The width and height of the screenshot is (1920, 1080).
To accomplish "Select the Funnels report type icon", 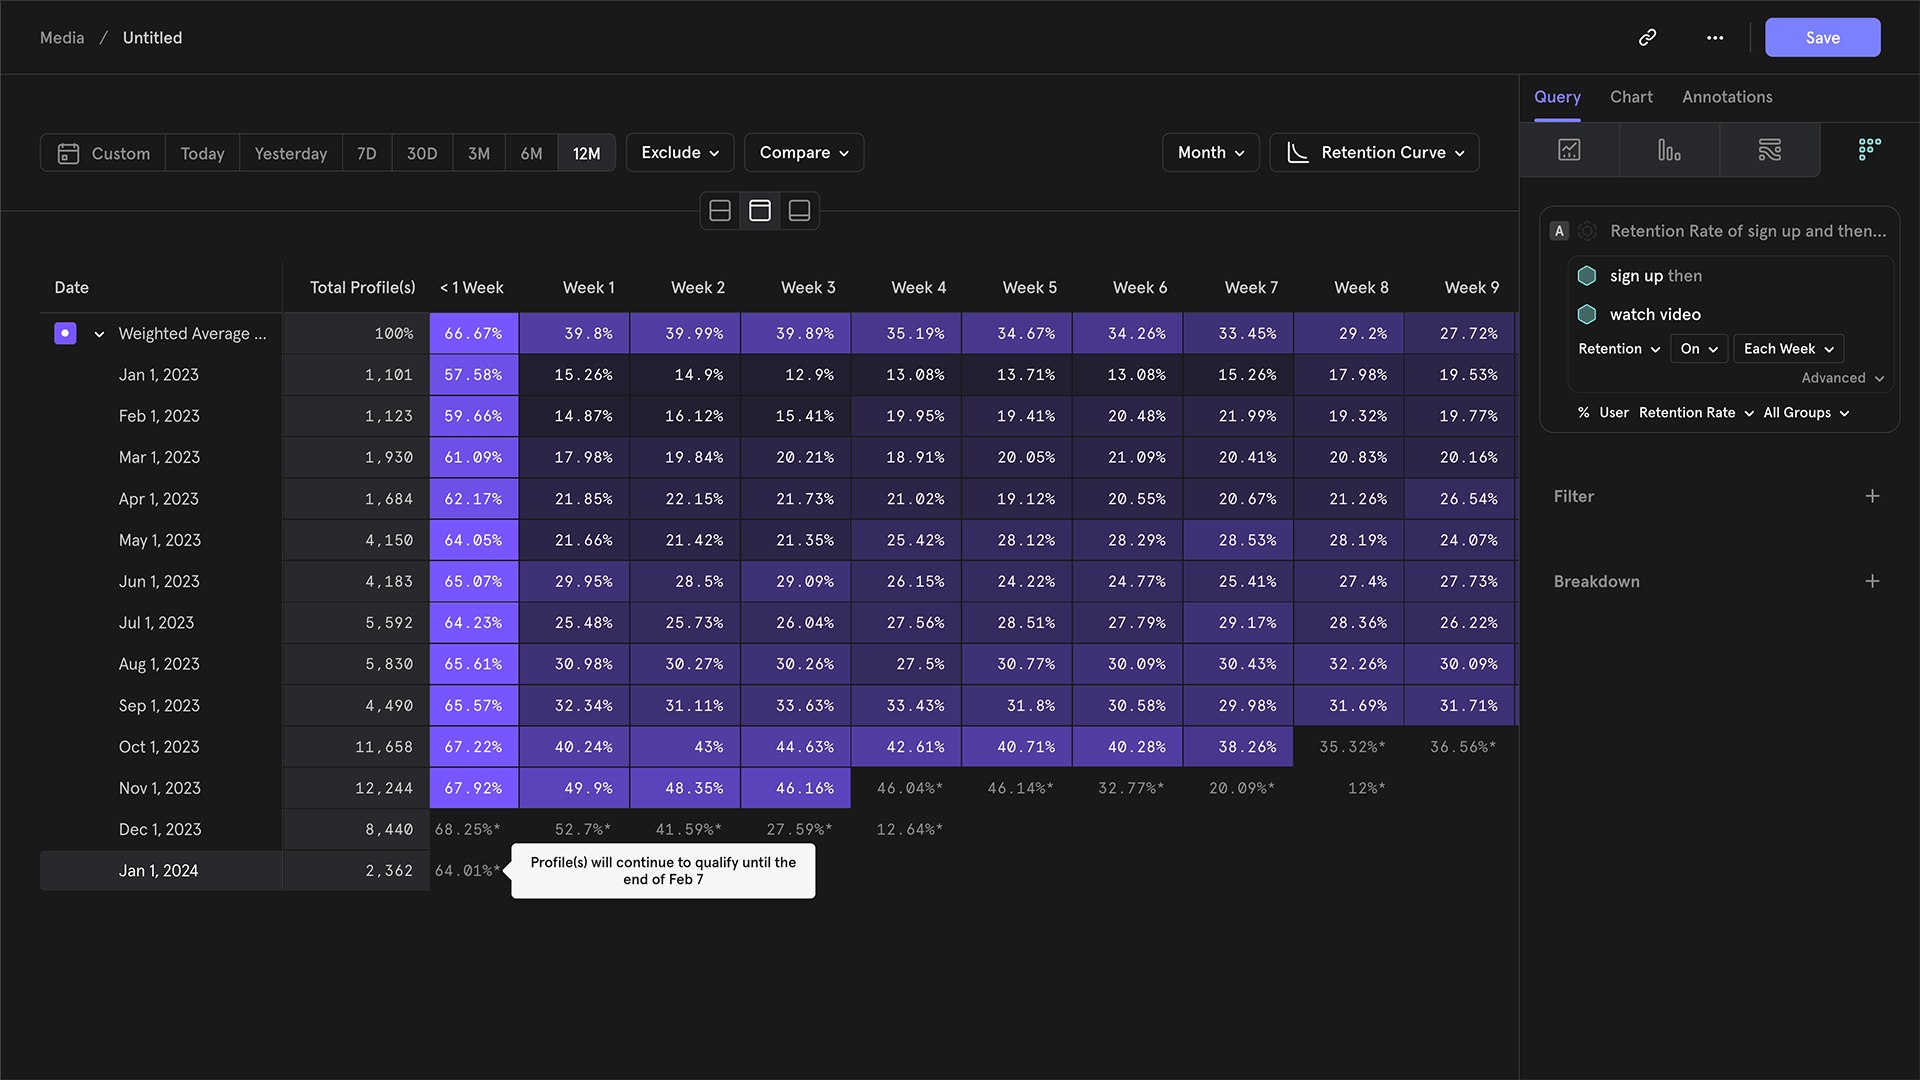I will click(1669, 150).
